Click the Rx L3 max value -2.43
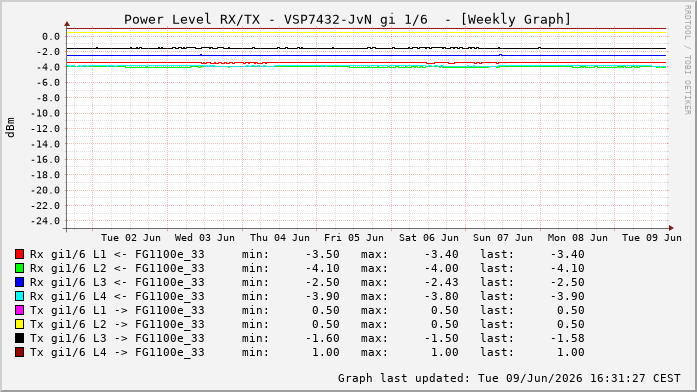697x392 pixels. point(441,282)
